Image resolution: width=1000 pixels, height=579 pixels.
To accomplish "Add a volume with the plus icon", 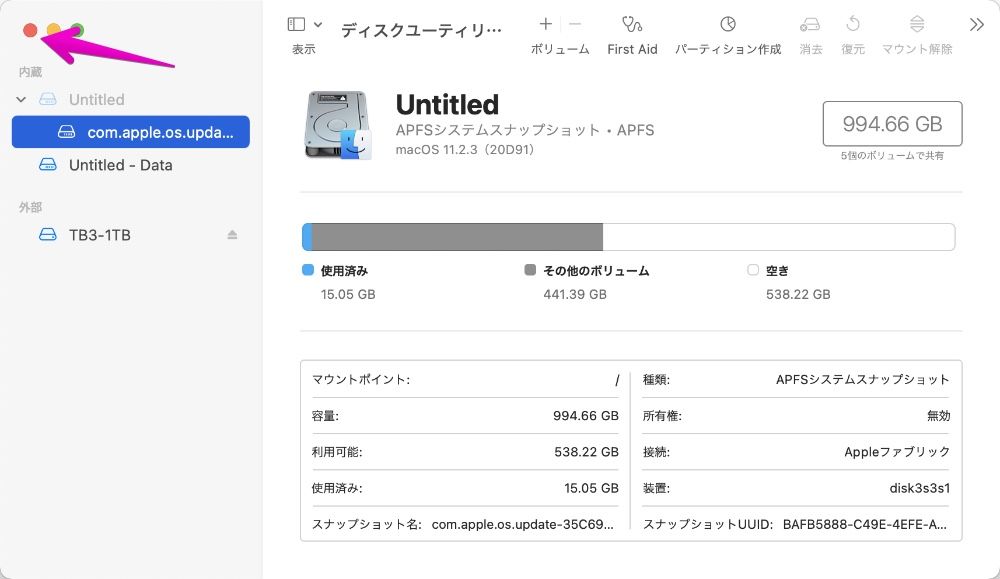I will [545, 24].
